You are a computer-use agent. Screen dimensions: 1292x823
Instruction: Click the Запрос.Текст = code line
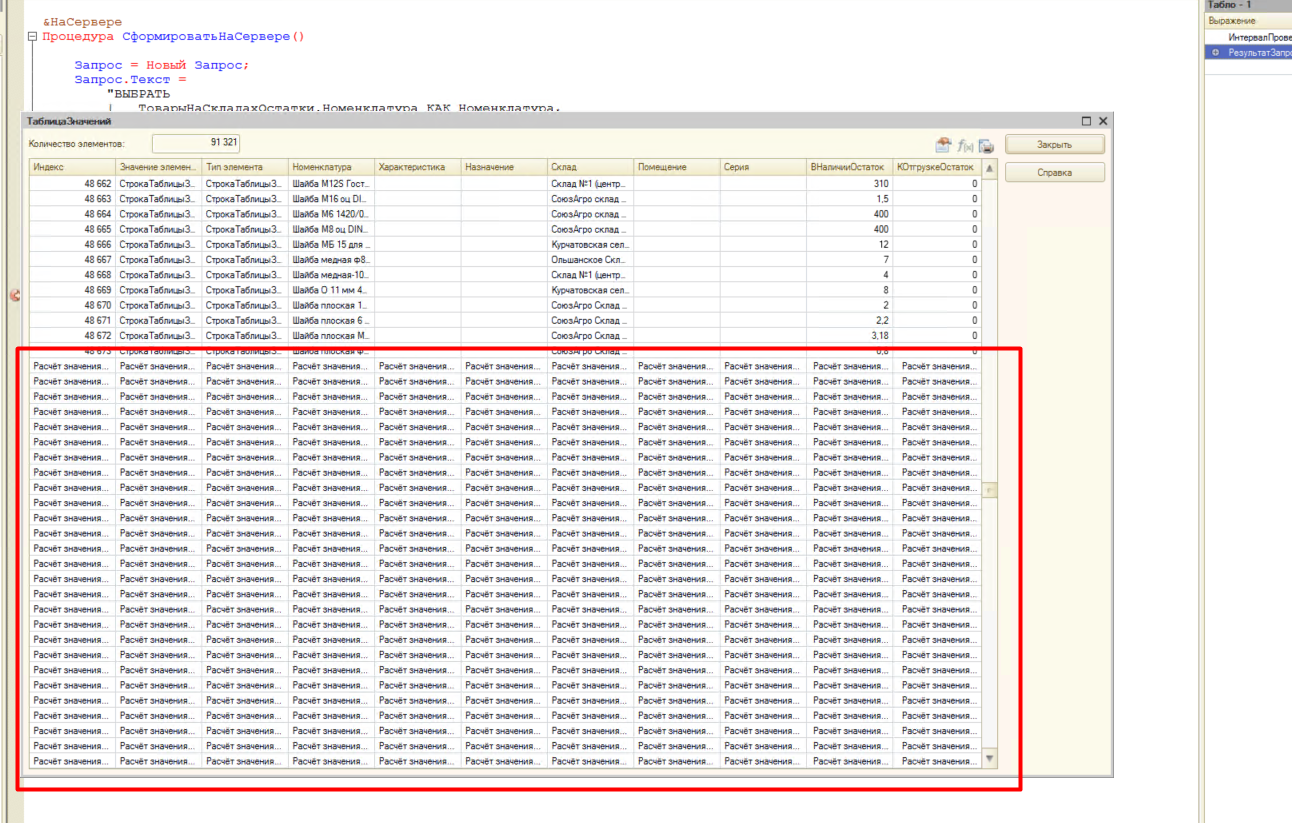click(x=130, y=79)
